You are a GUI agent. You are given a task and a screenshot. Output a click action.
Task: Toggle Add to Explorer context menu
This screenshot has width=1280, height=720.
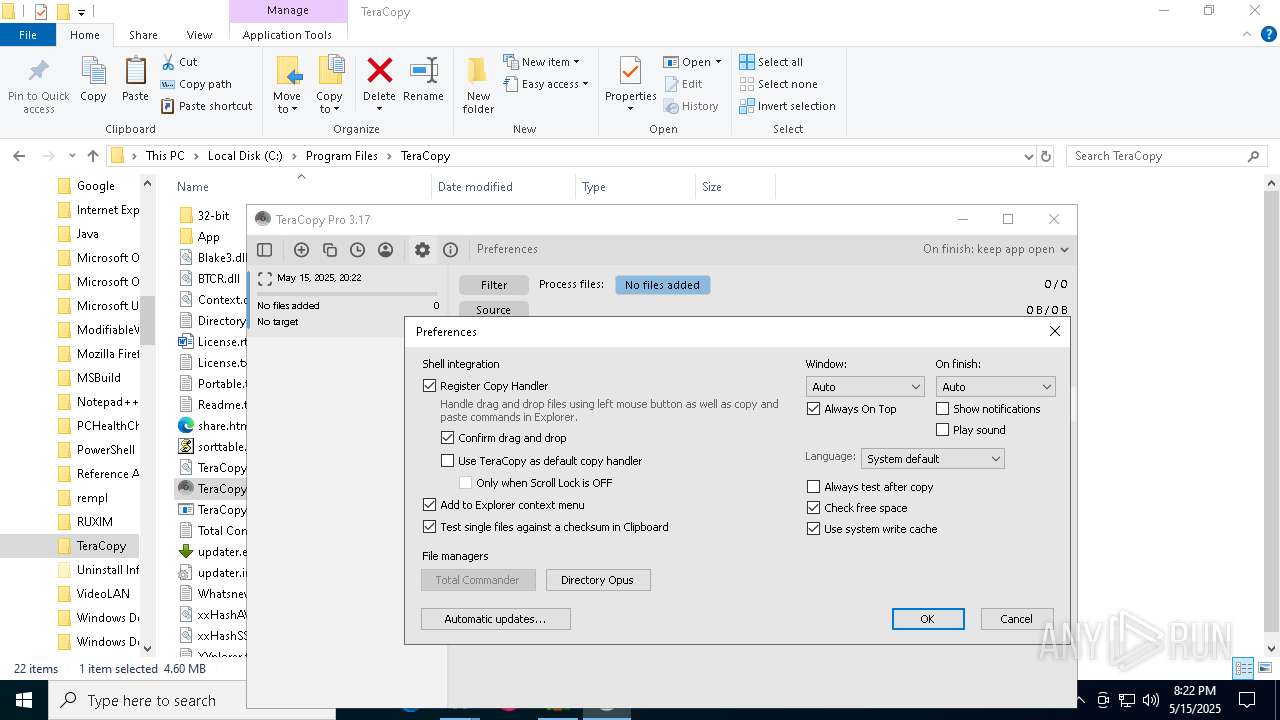tap(430, 505)
